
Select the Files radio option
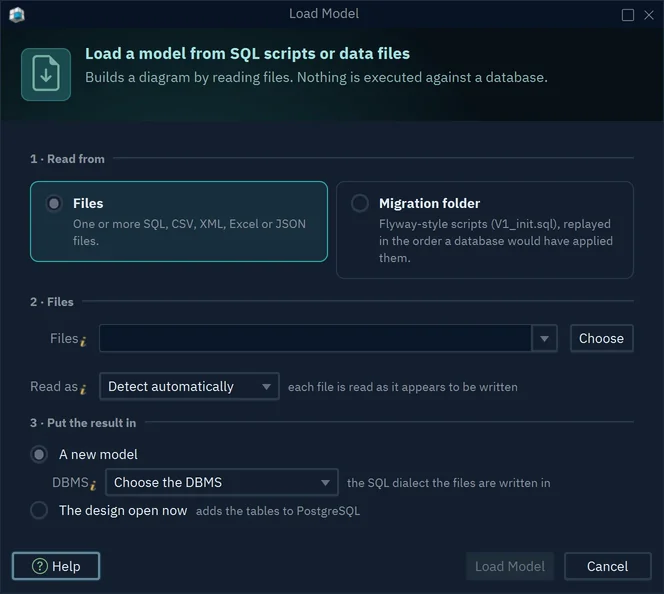click(54, 204)
